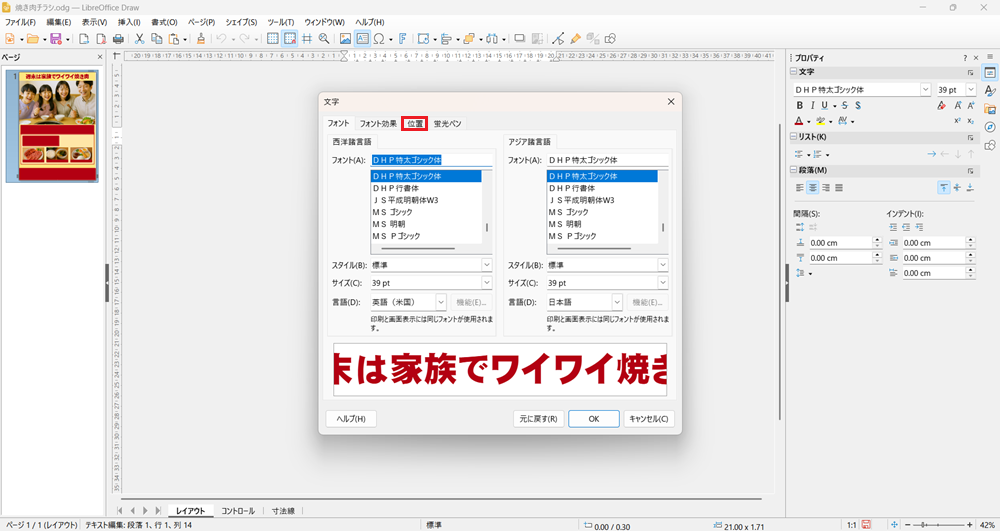Open sidebar font size dropdown 39 pt

click(x=971, y=90)
